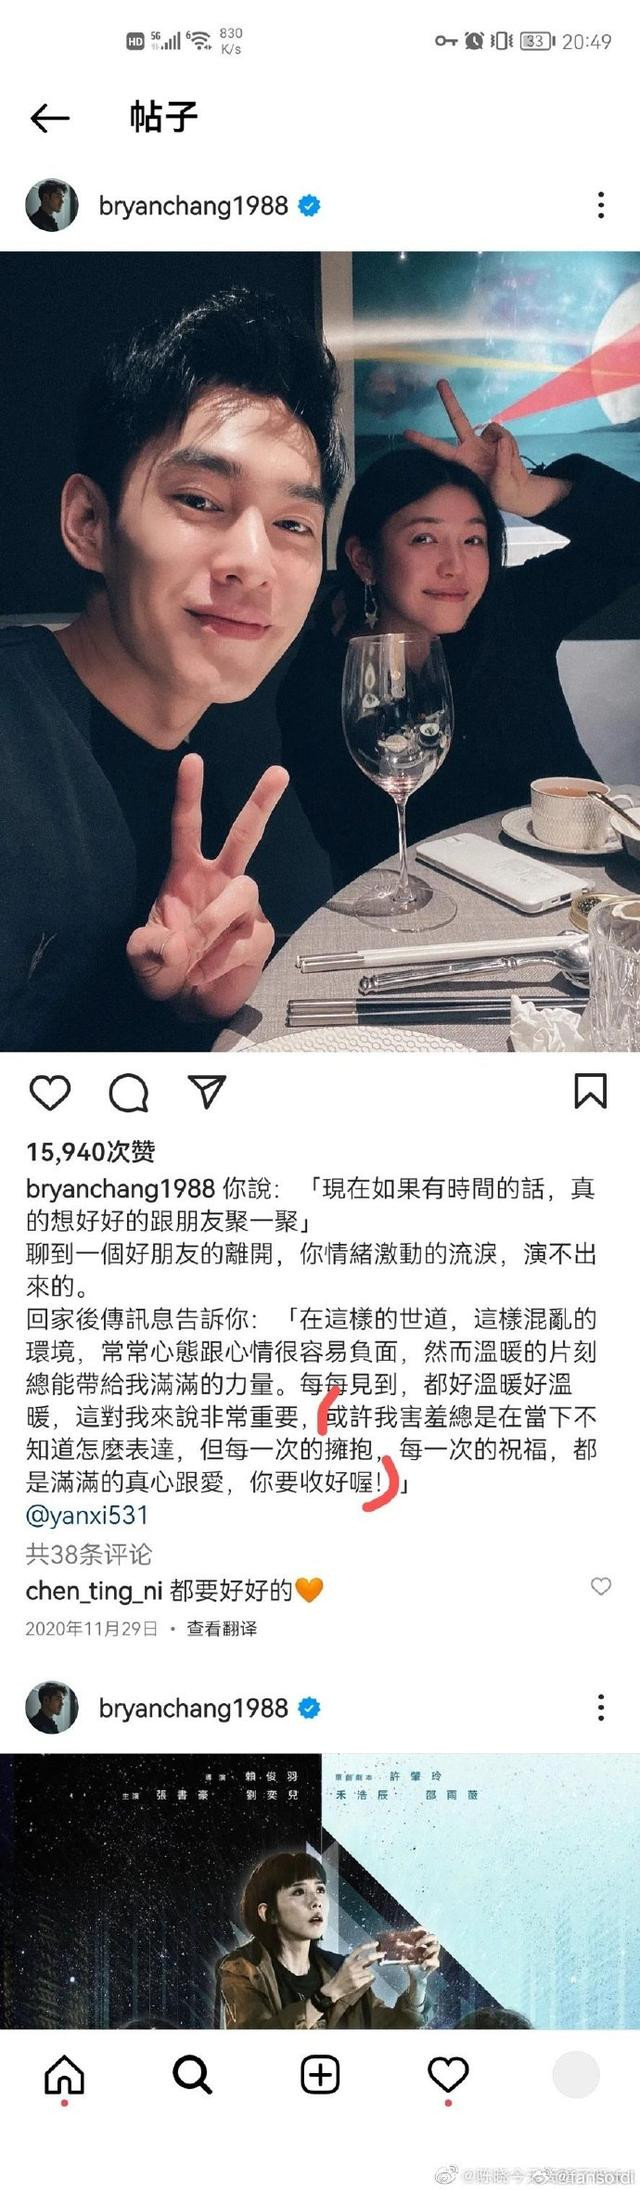Tap second post's bryanchang1988 avatar
The height and width of the screenshot is (2190, 640).
[x=51, y=1708]
